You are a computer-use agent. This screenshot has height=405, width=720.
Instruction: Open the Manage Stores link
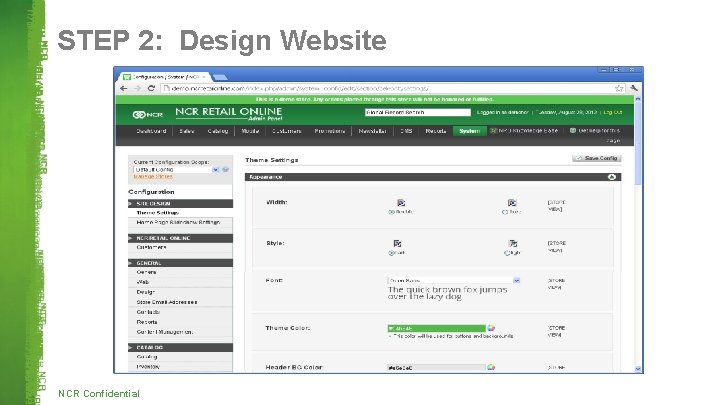(x=153, y=176)
